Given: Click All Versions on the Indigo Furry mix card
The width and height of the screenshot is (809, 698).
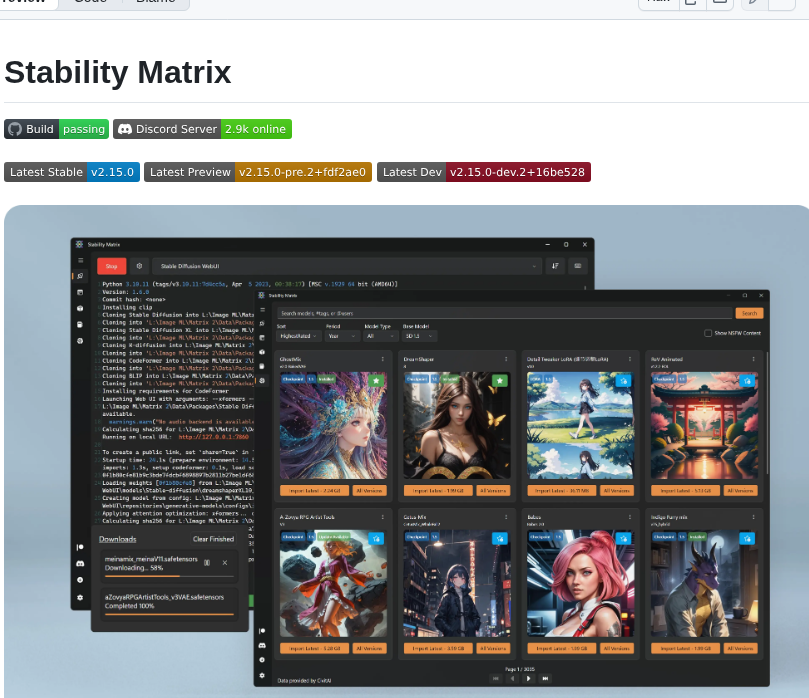Looking at the screenshot, I should click(740, 648).
